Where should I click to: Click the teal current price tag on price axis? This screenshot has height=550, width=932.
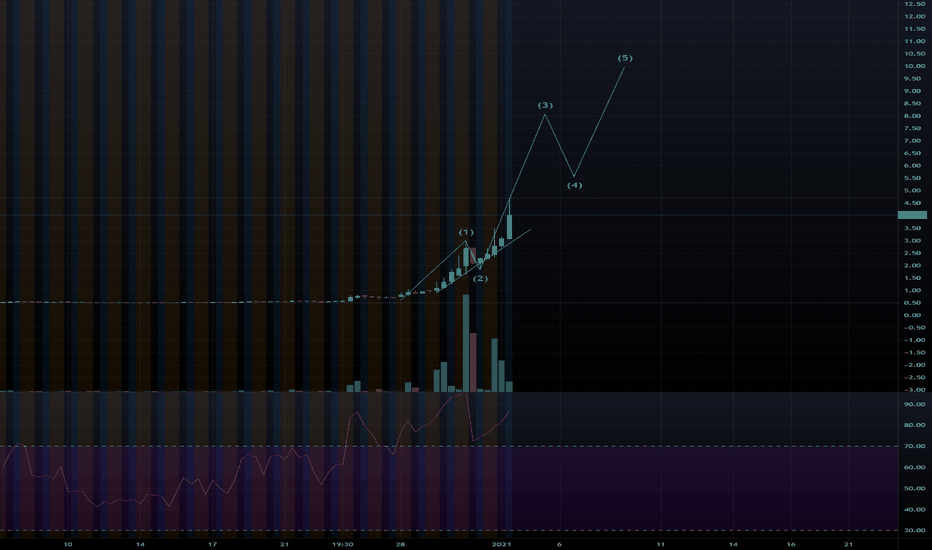[x=912, y=215]
